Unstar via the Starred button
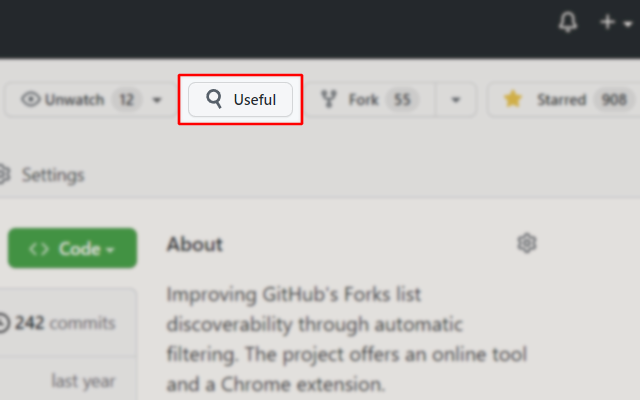 [563, 100]
